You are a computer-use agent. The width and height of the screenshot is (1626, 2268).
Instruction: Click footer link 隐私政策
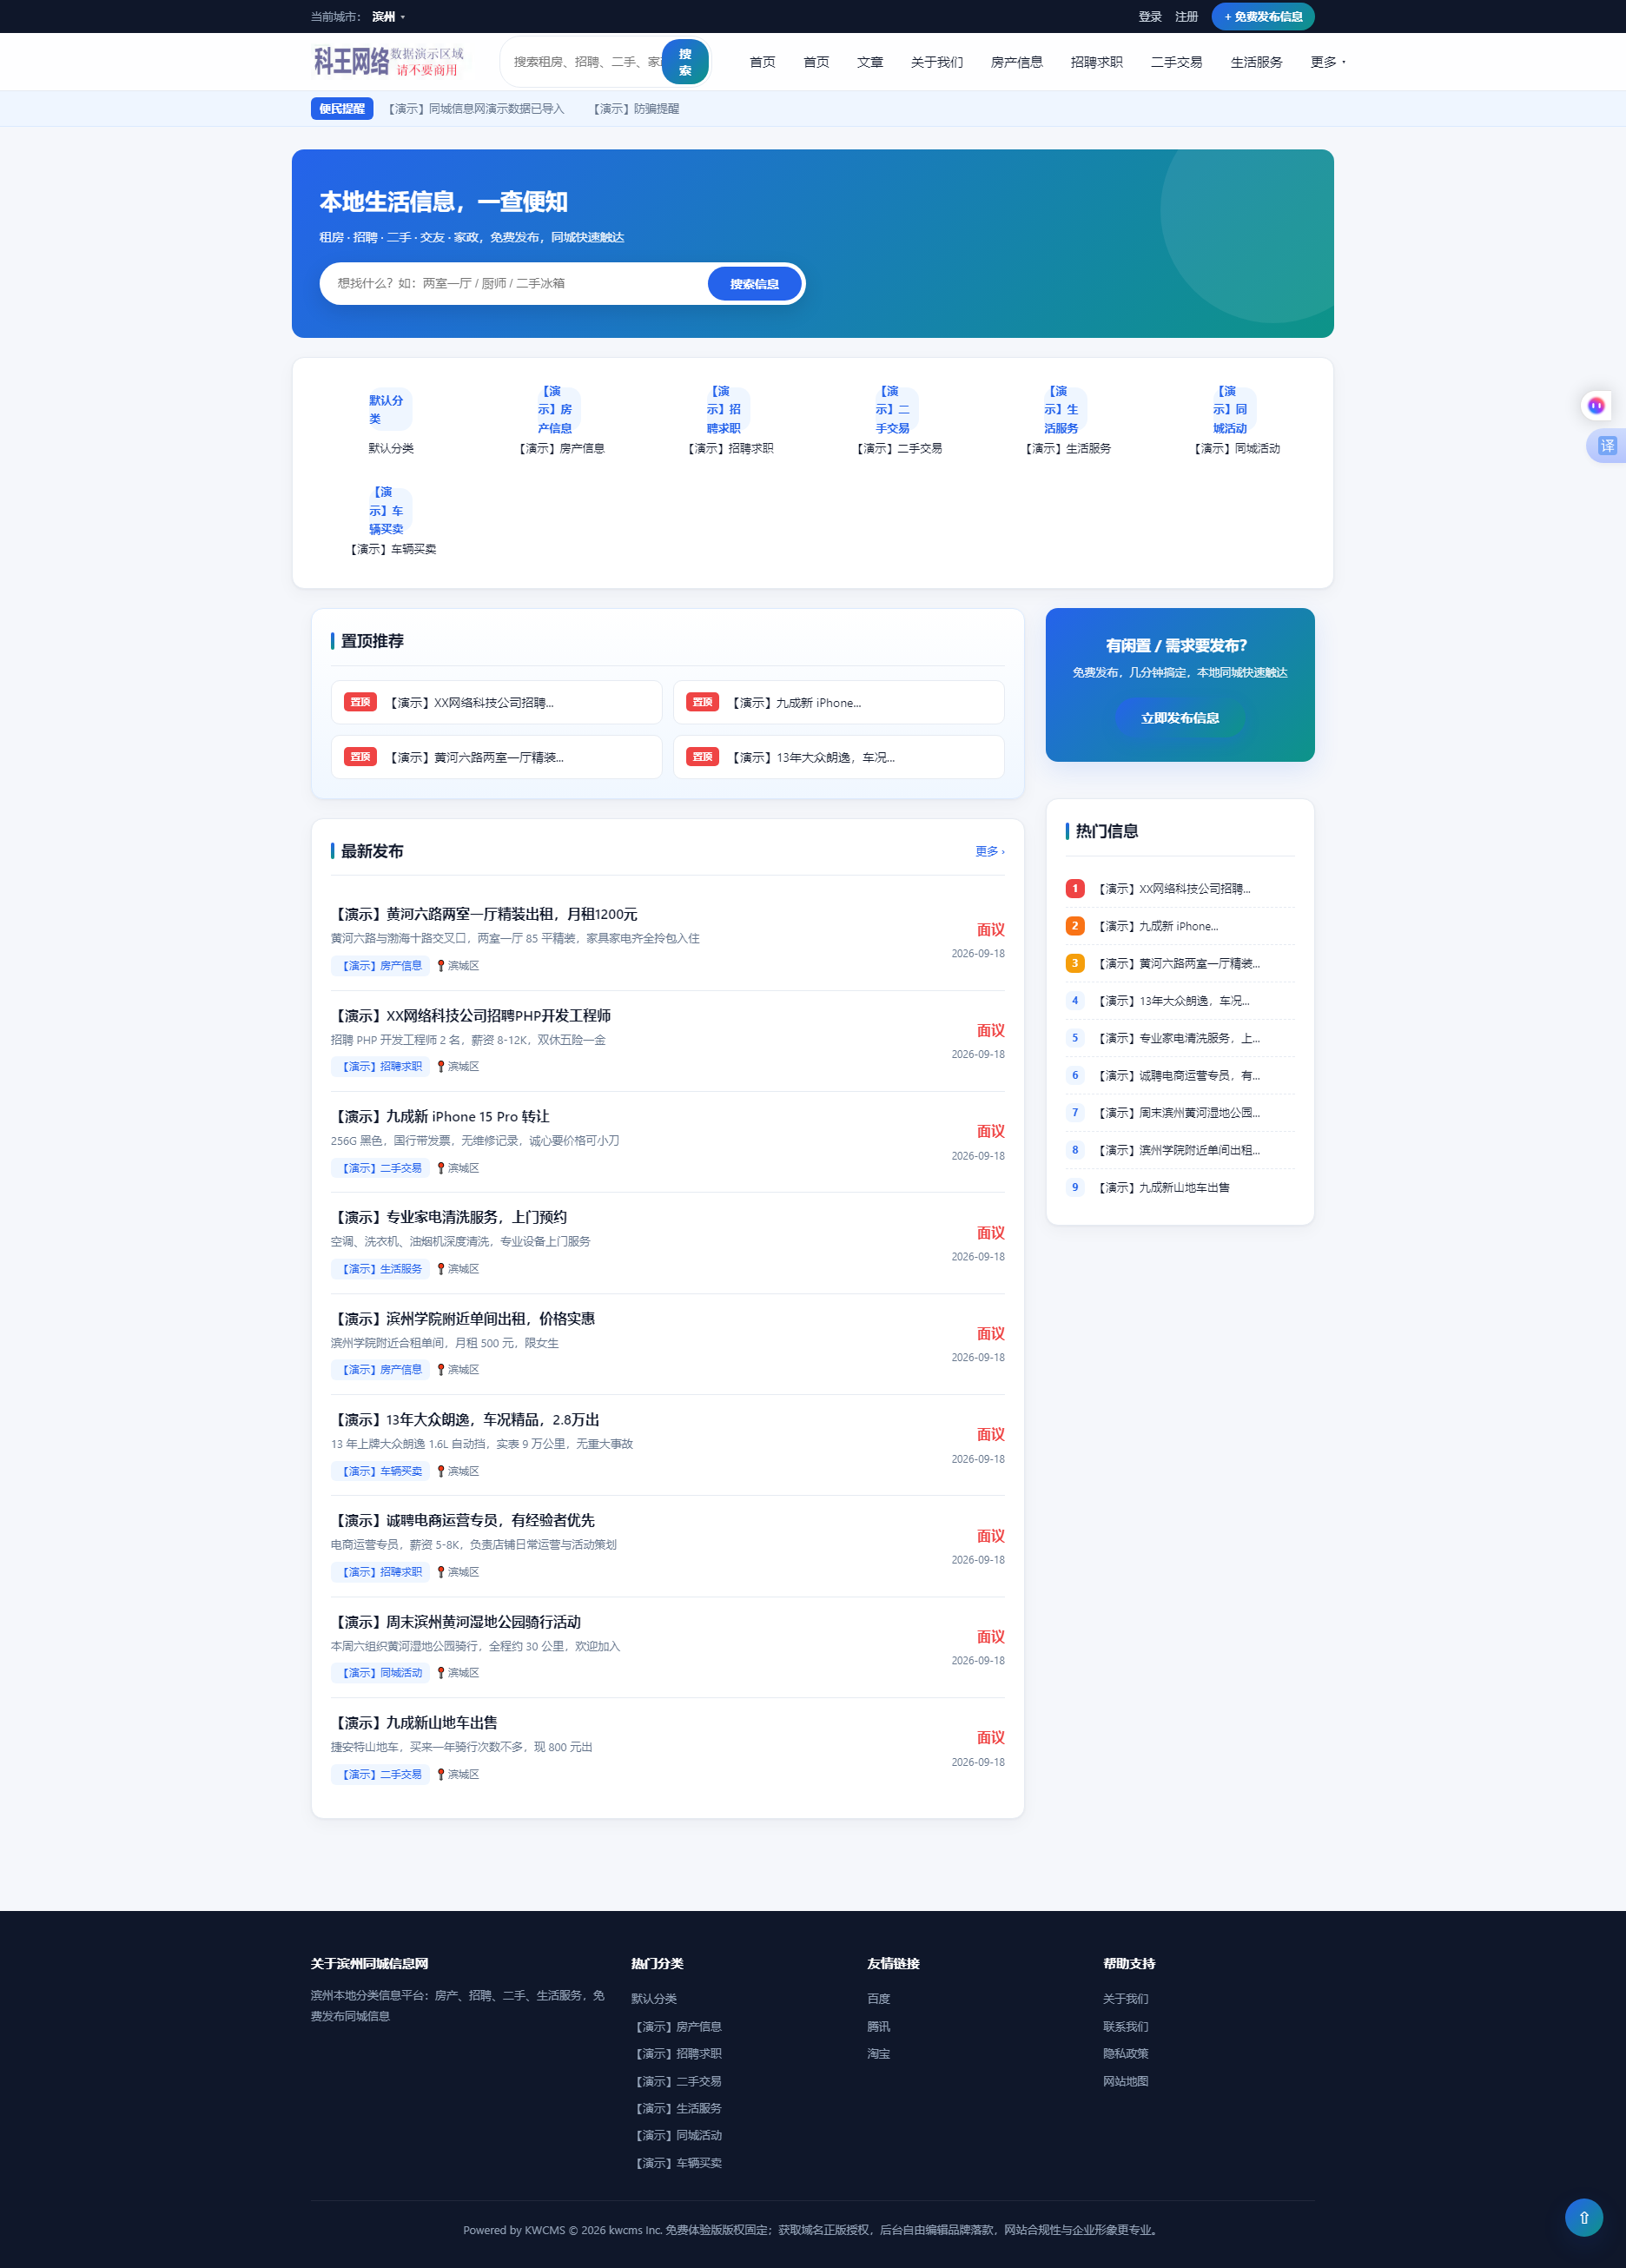point(1125,2053)
